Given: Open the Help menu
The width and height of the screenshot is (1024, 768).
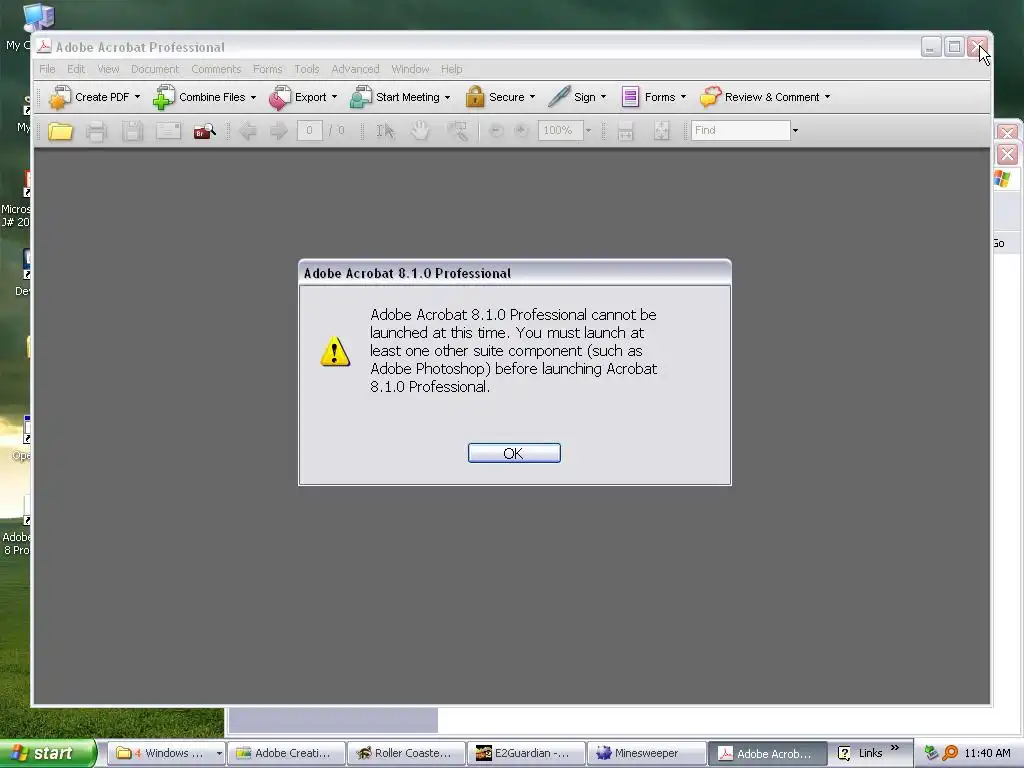Looking at the screenshot, I should [451, 69].
